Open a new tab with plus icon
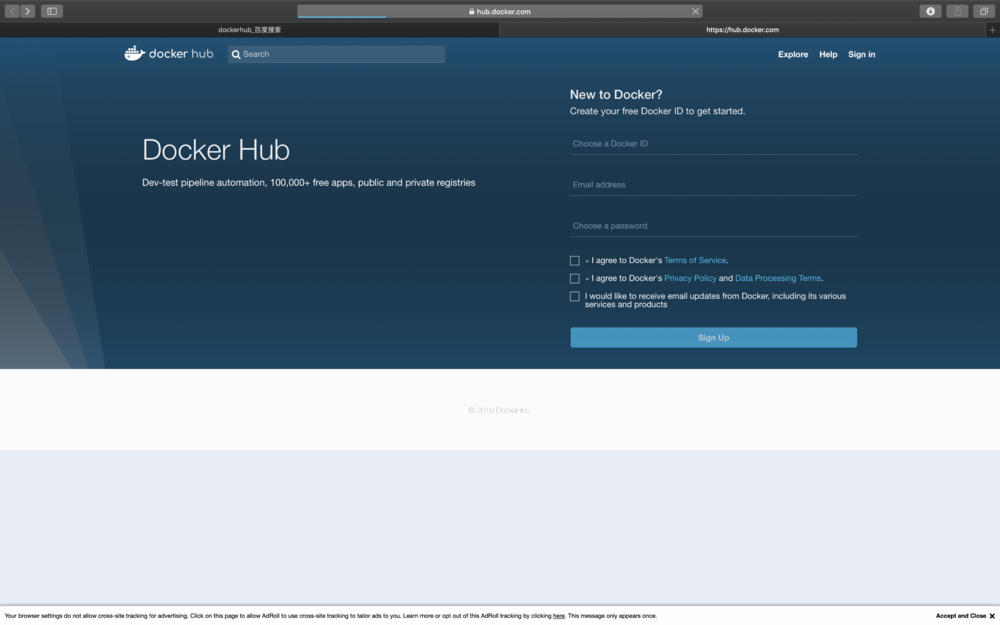Screen dimensions: 1000x625 [992, 29]
